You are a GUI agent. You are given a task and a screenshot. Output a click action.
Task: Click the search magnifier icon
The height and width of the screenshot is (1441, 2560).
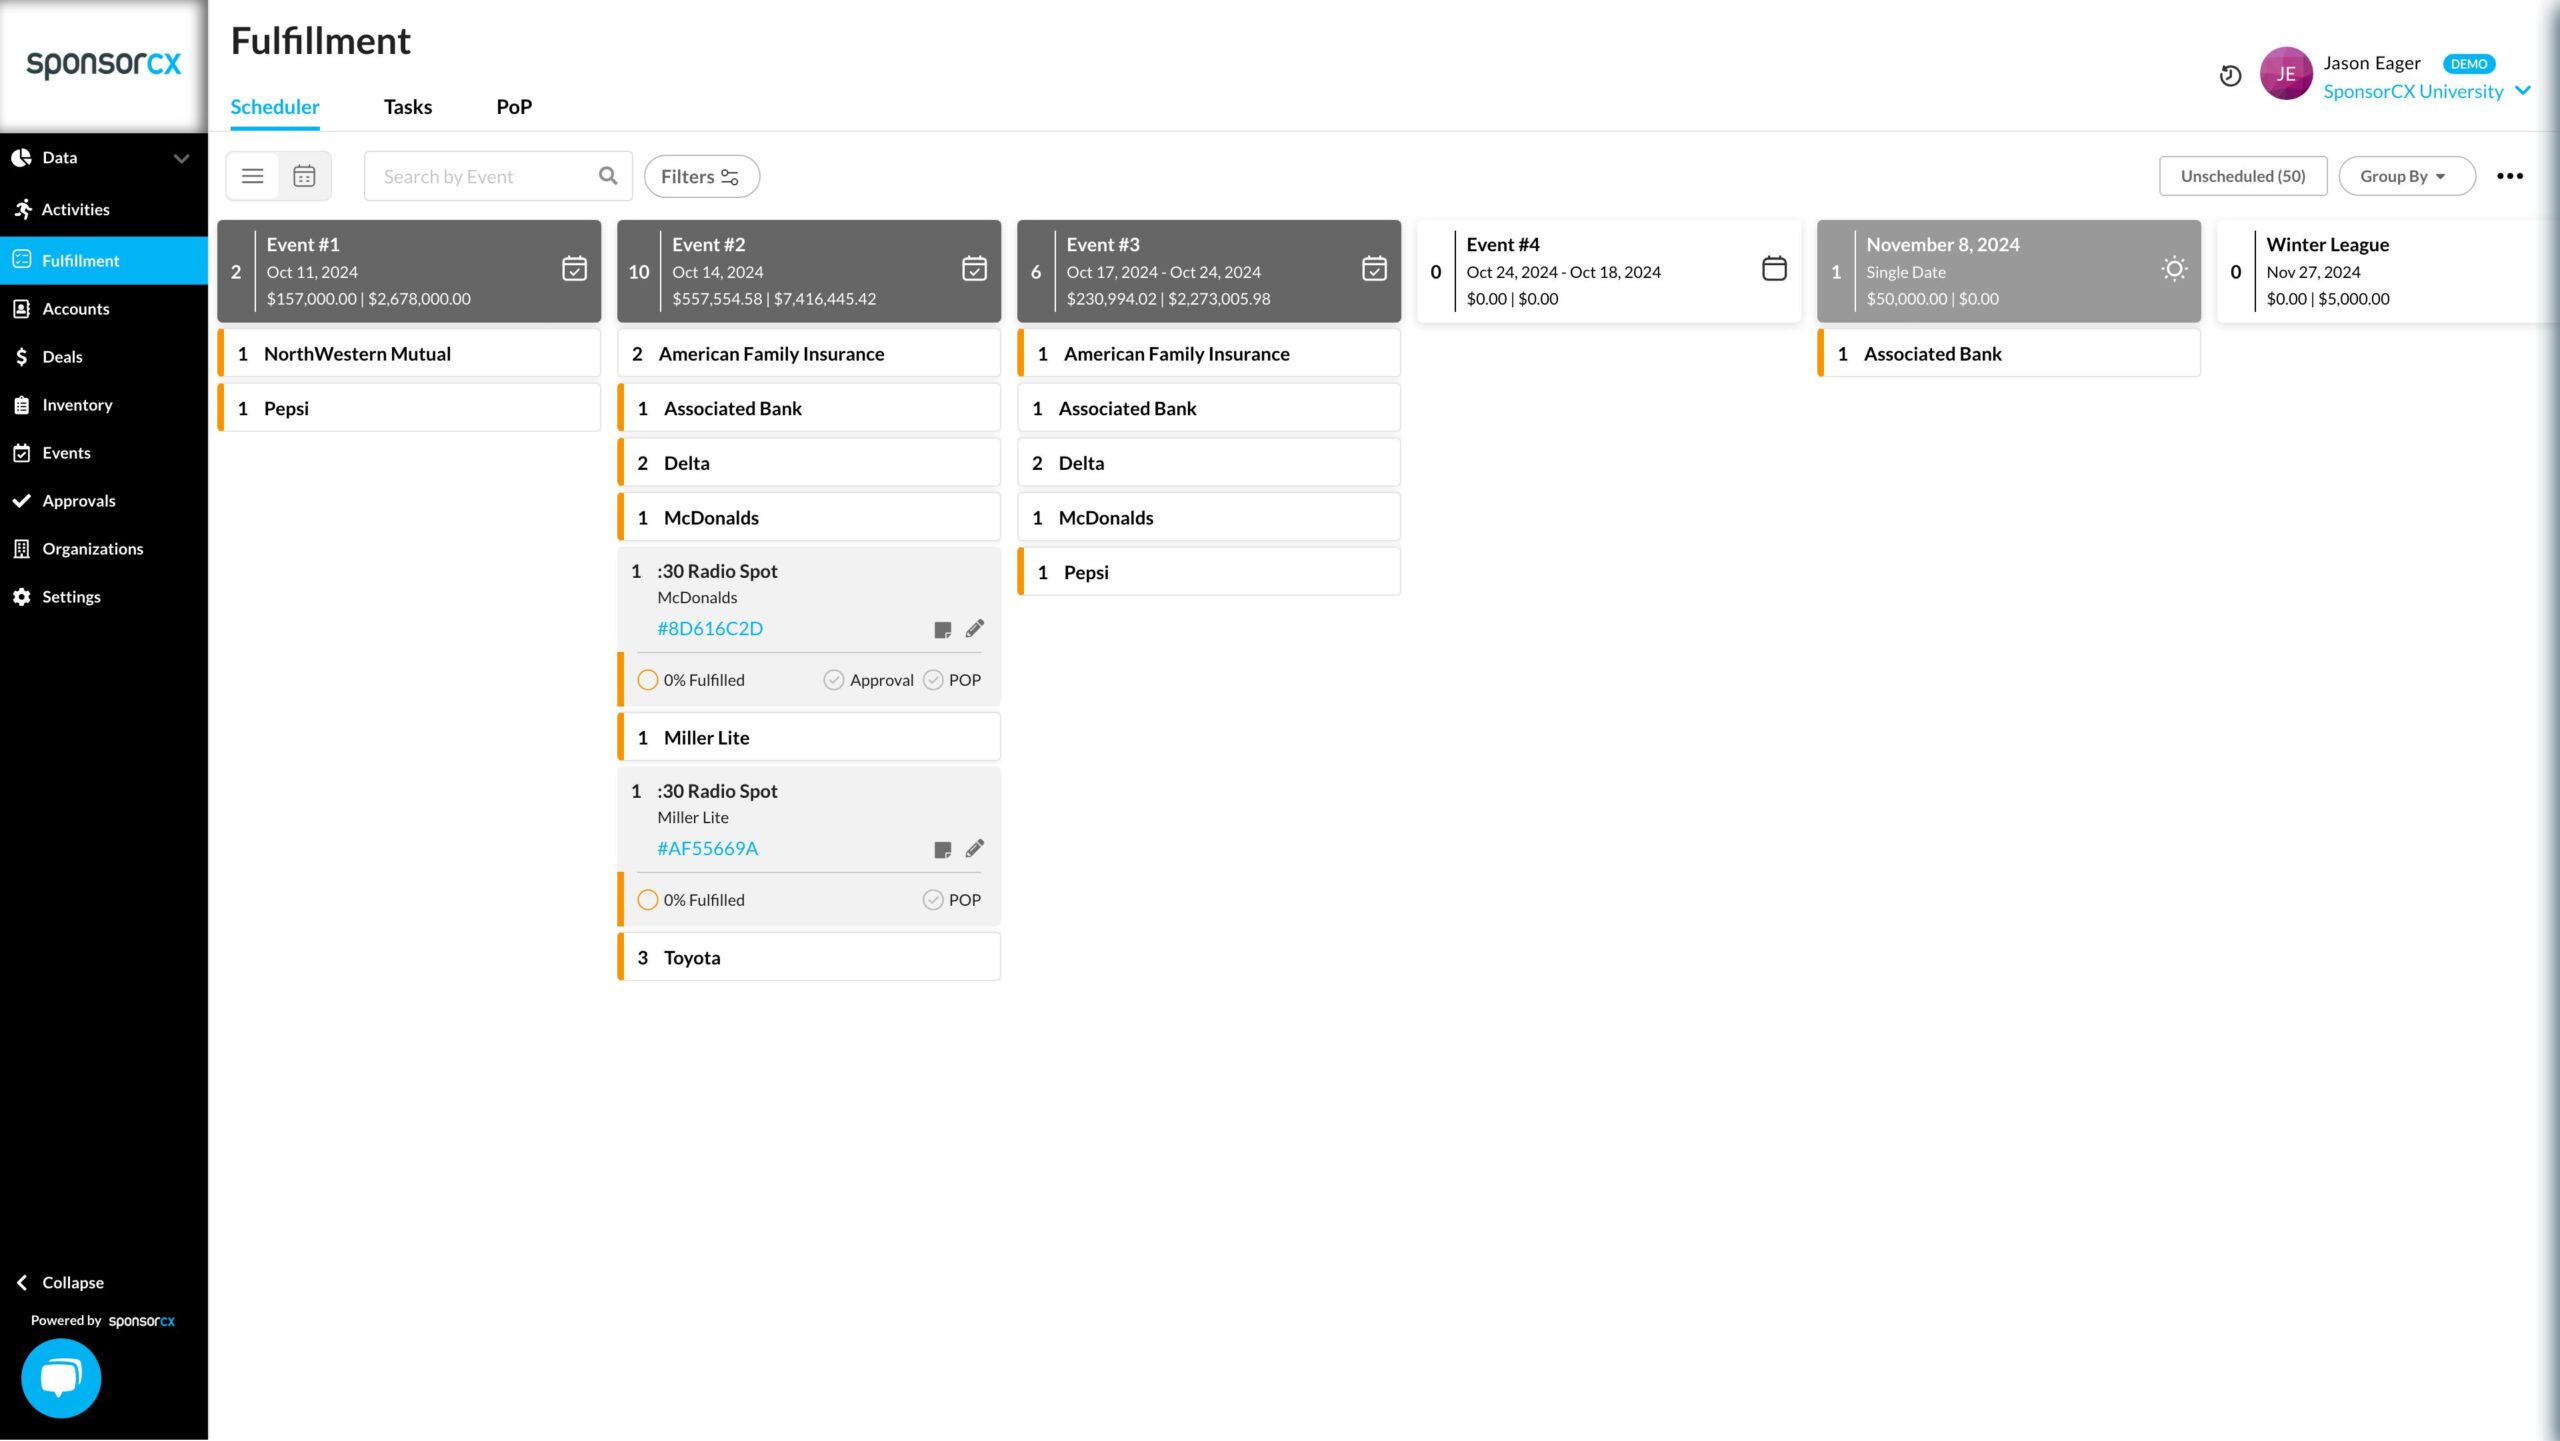[608, 176]
